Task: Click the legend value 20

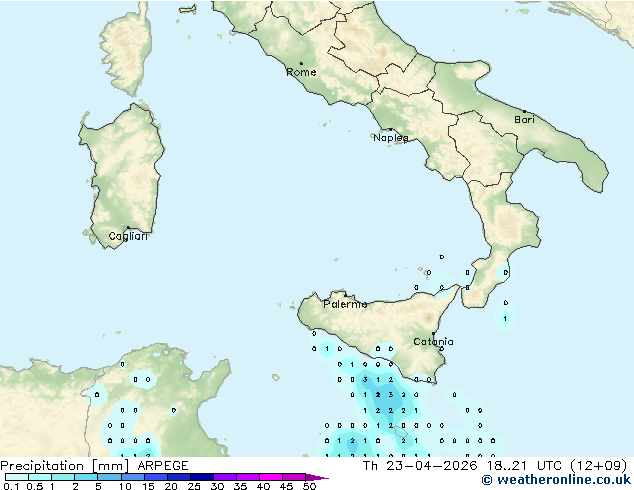Action: (x=171, y=486)
